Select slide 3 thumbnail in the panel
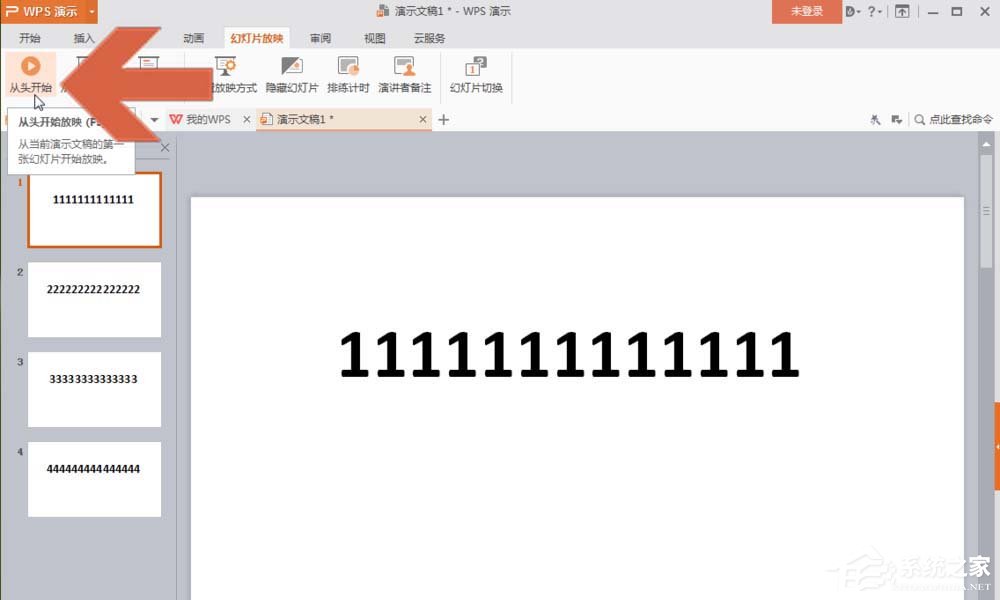This screenshot has width=1000, height=600. (x=93, y=389)
